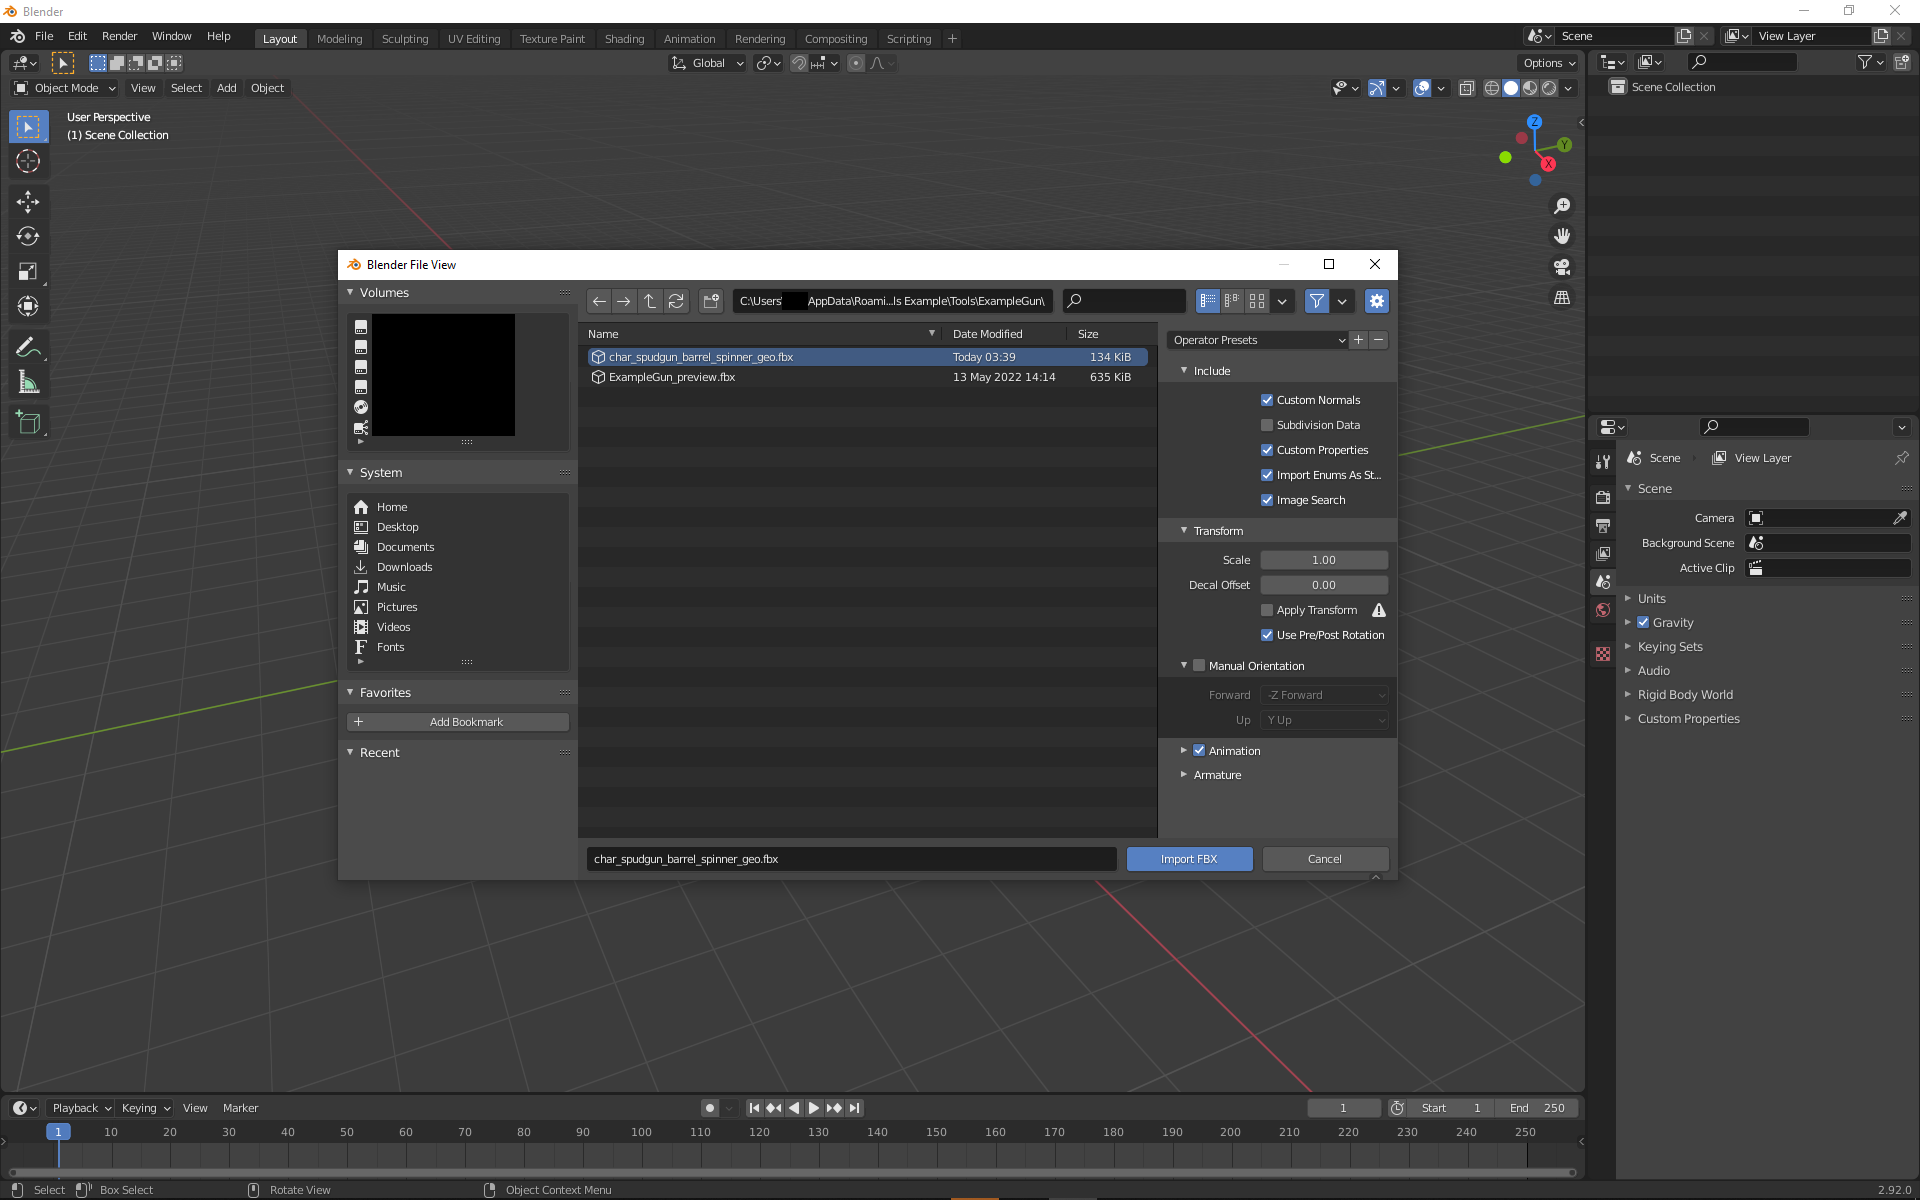Switch to UV Editing workspace tab
Screen dimensions: 1920x1200
click(474, 39)
